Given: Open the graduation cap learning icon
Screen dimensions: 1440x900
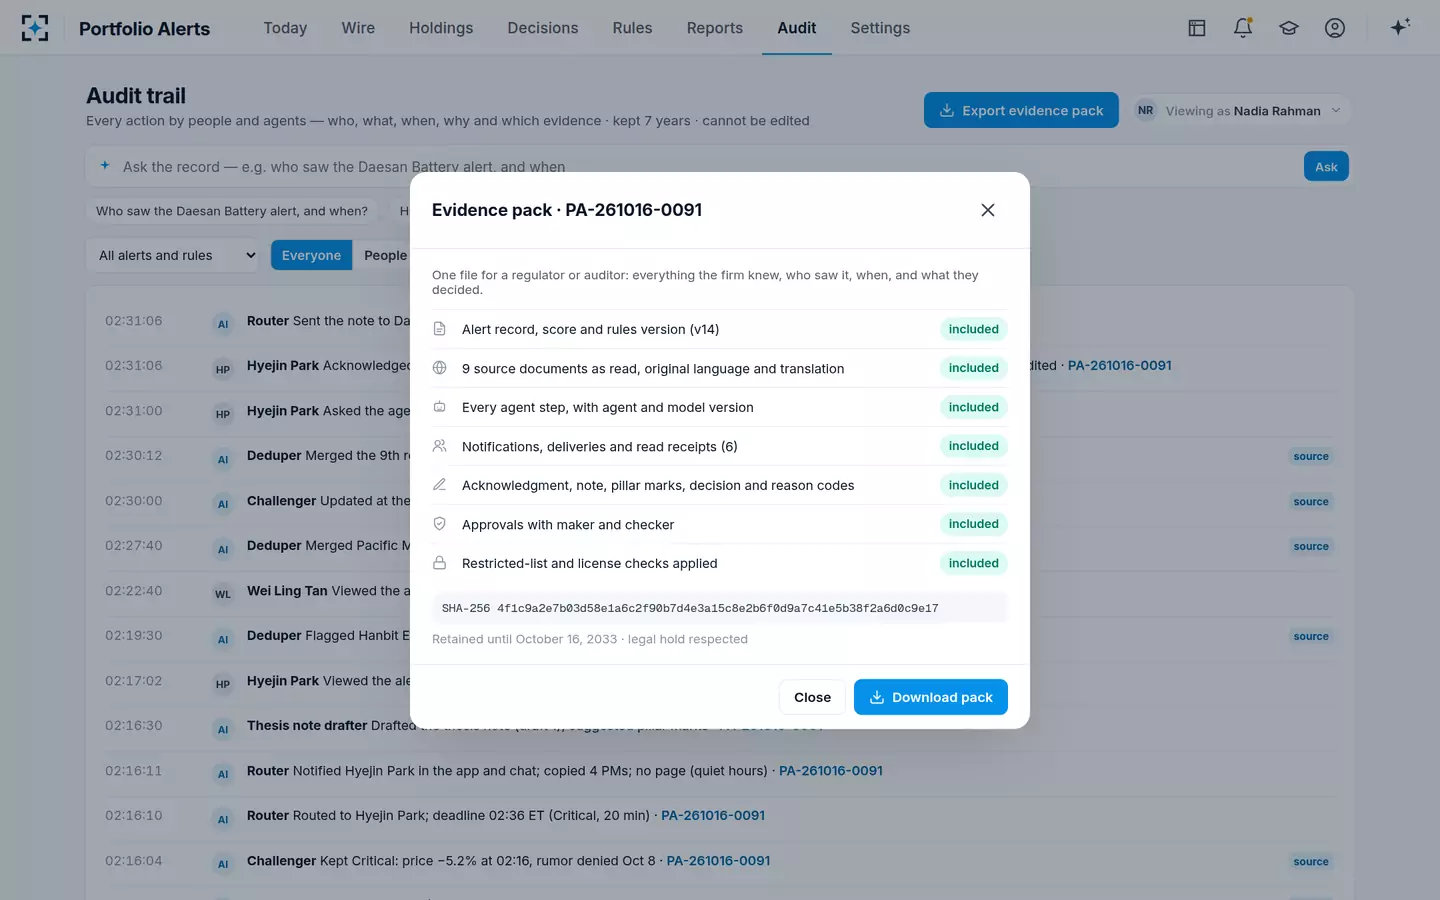Looking at the screenshot, I should (1289, 28).
